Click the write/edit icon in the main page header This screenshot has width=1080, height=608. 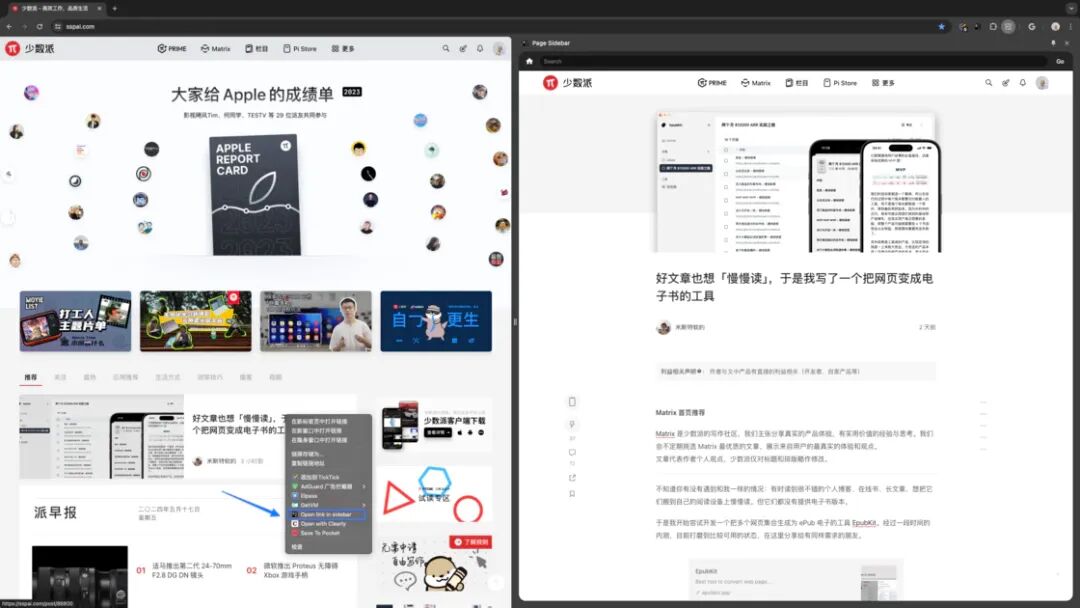click(x=463, y=49)
